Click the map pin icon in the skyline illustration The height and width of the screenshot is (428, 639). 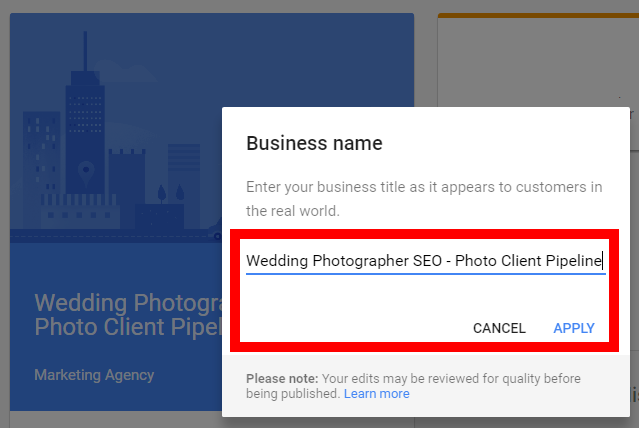[x=86, y=172]
